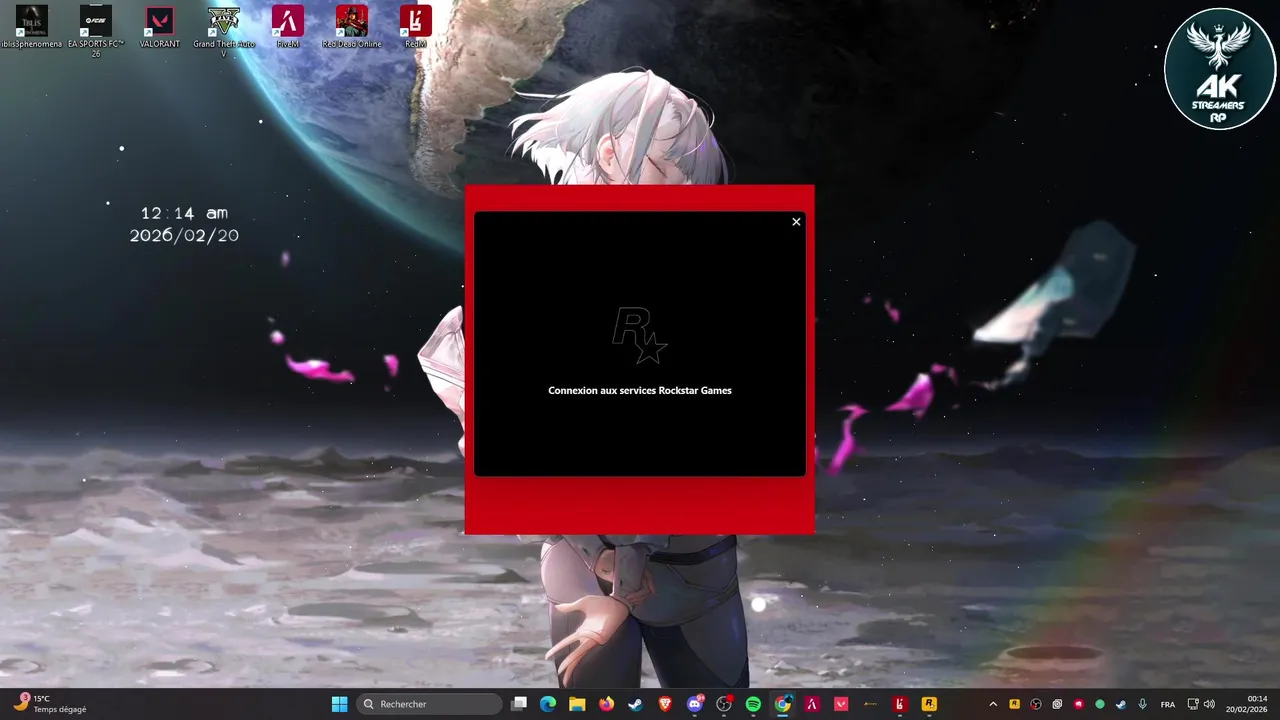
Task: Close the Rockstar Games connection dialog
Action: tap(796, 222)
